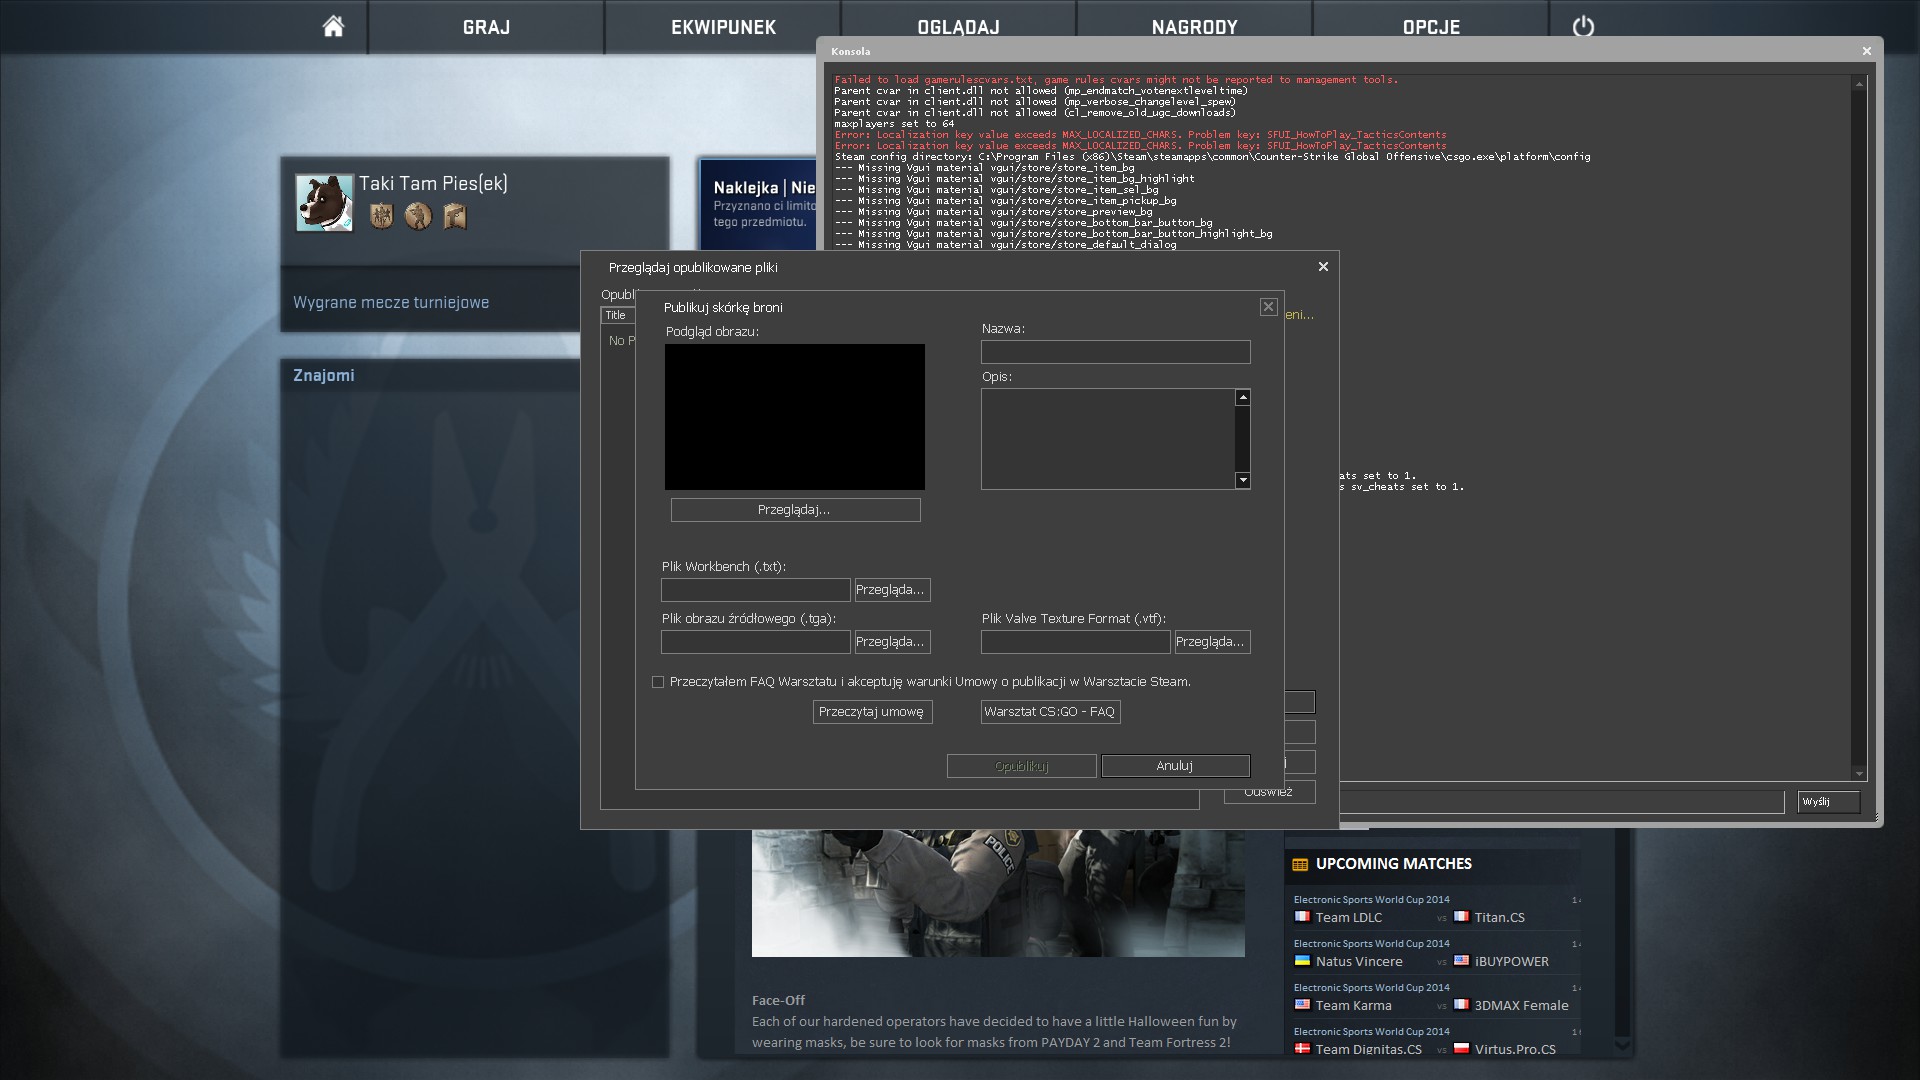1920x1080 pixels.
Task: Click Przeglądaj under the image preview
Action: click(795, 510)
